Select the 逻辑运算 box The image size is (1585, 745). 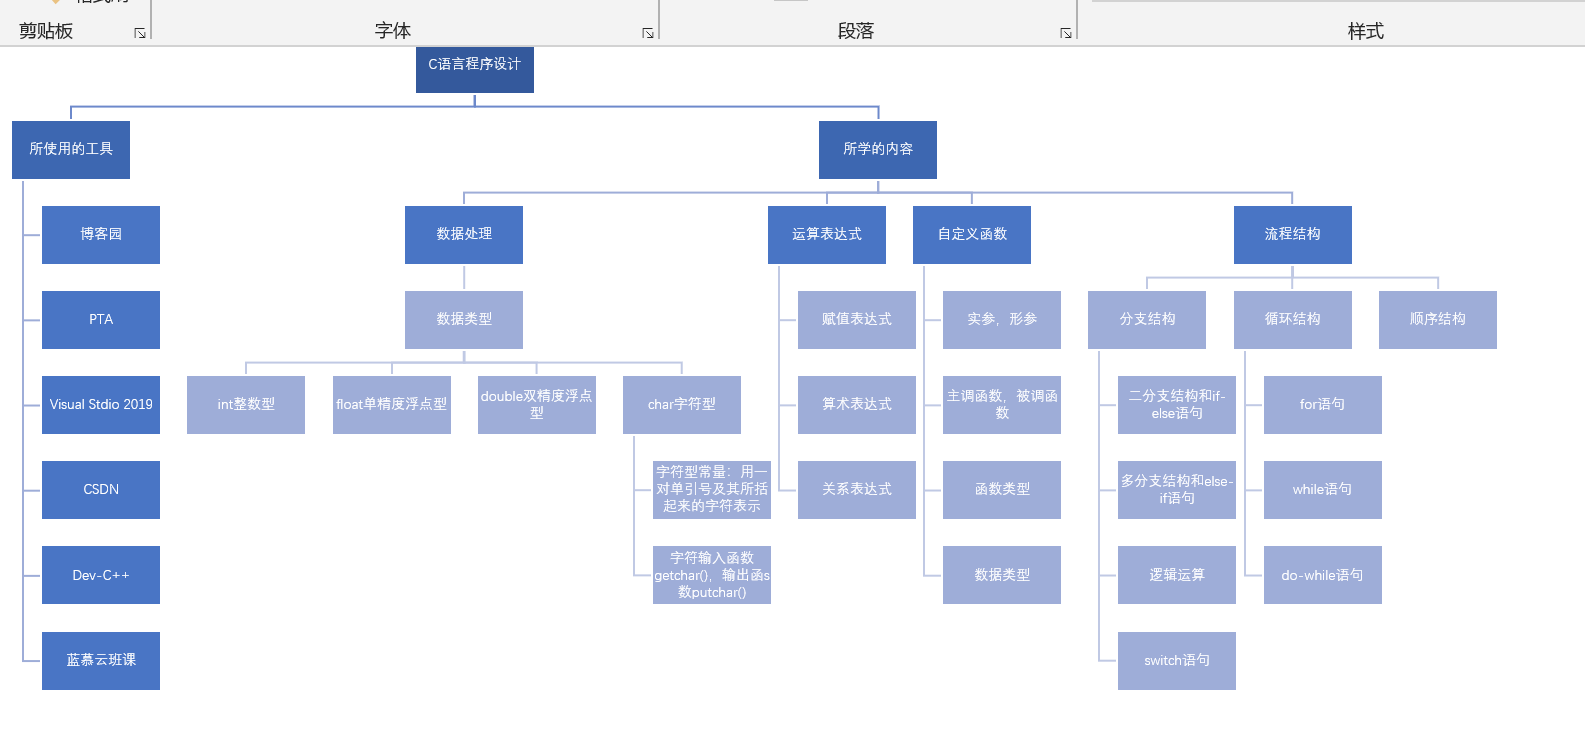point(1177,575)
